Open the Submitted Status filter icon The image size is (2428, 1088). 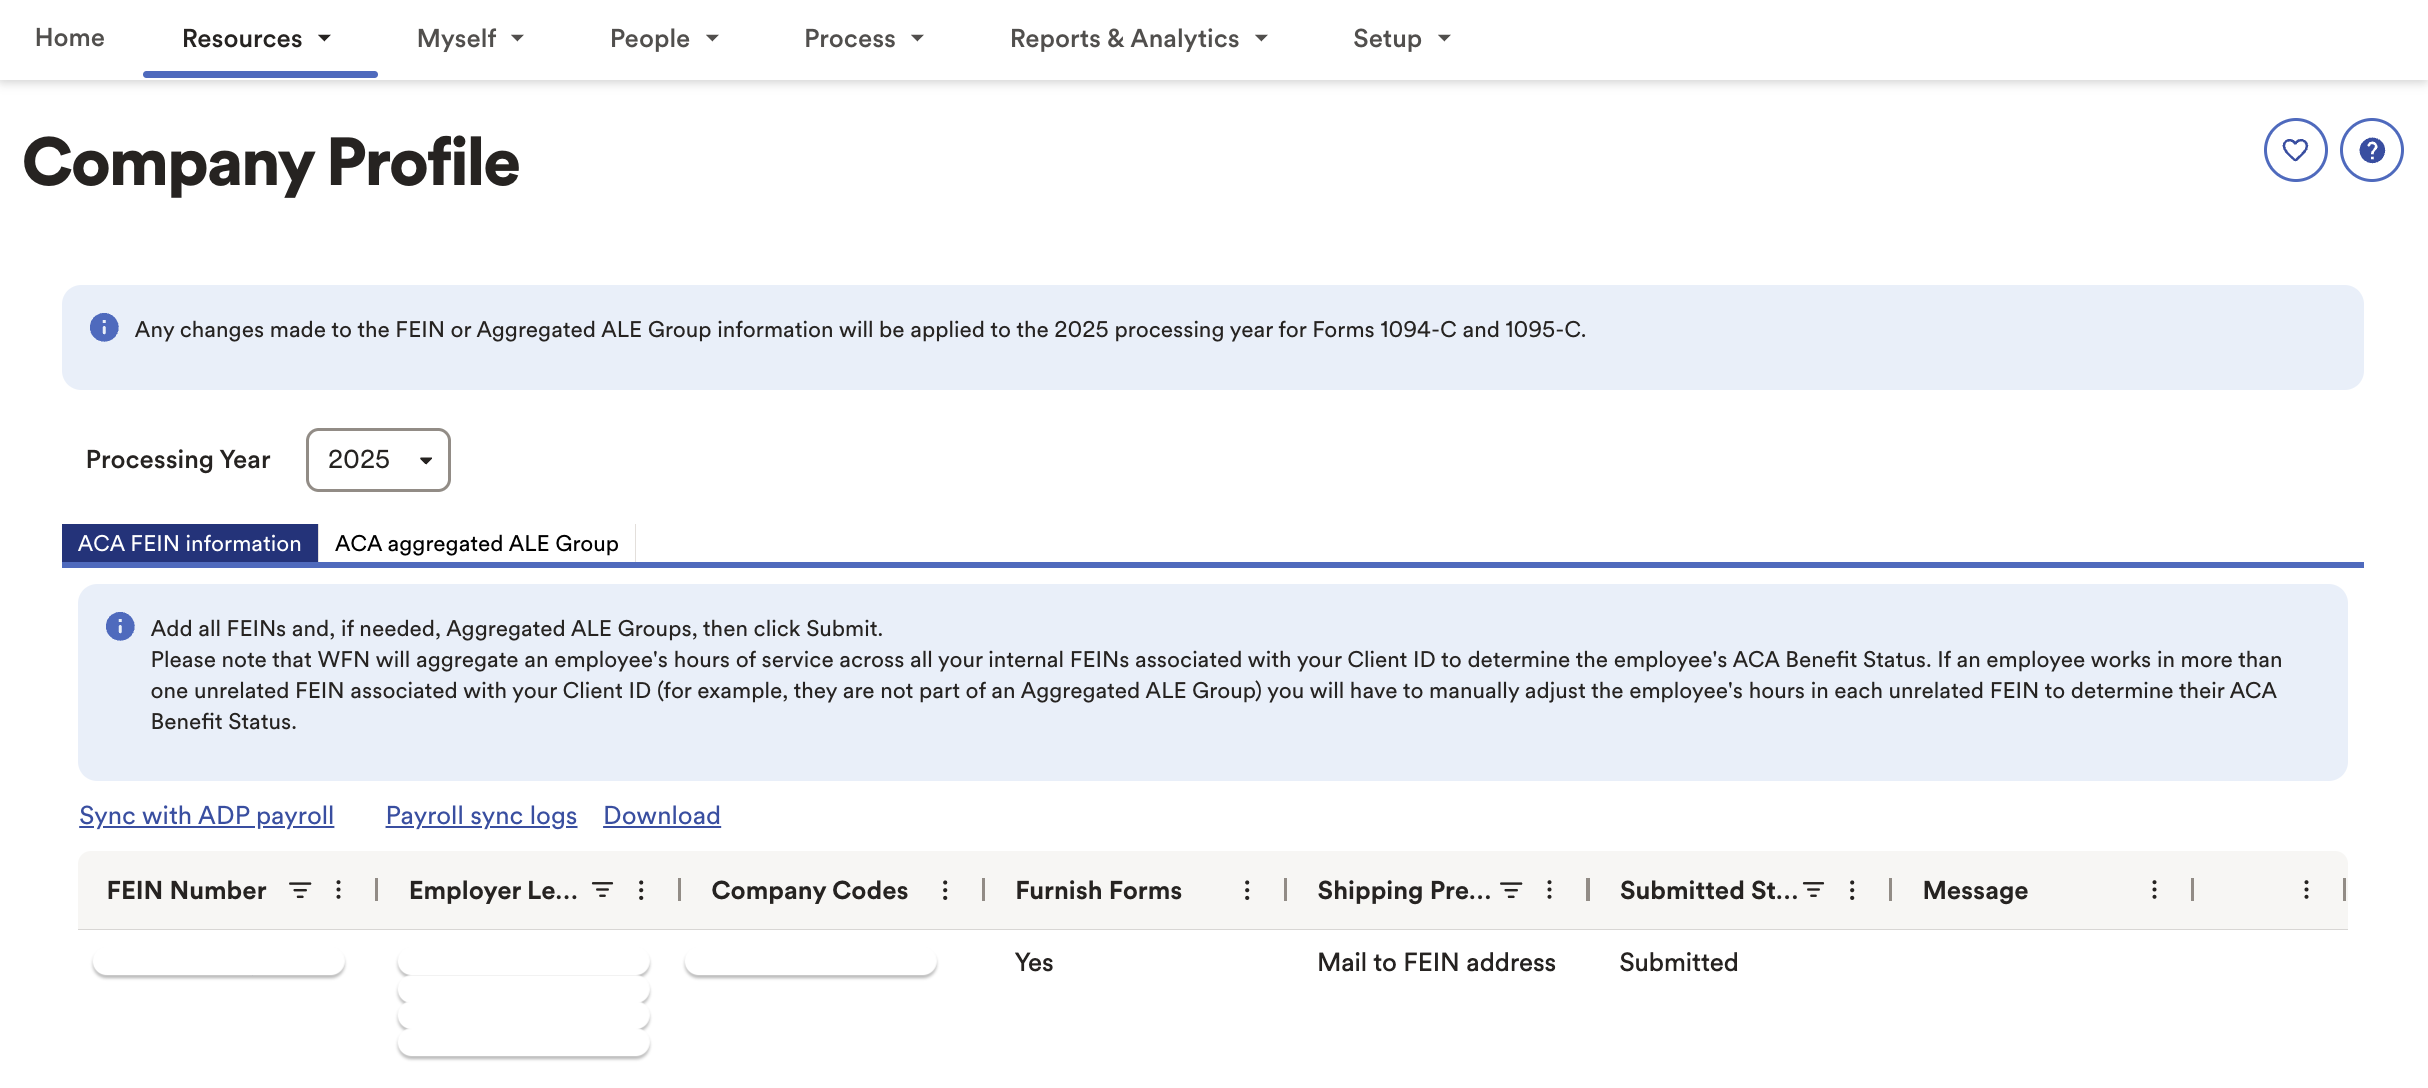[1816, 888]
